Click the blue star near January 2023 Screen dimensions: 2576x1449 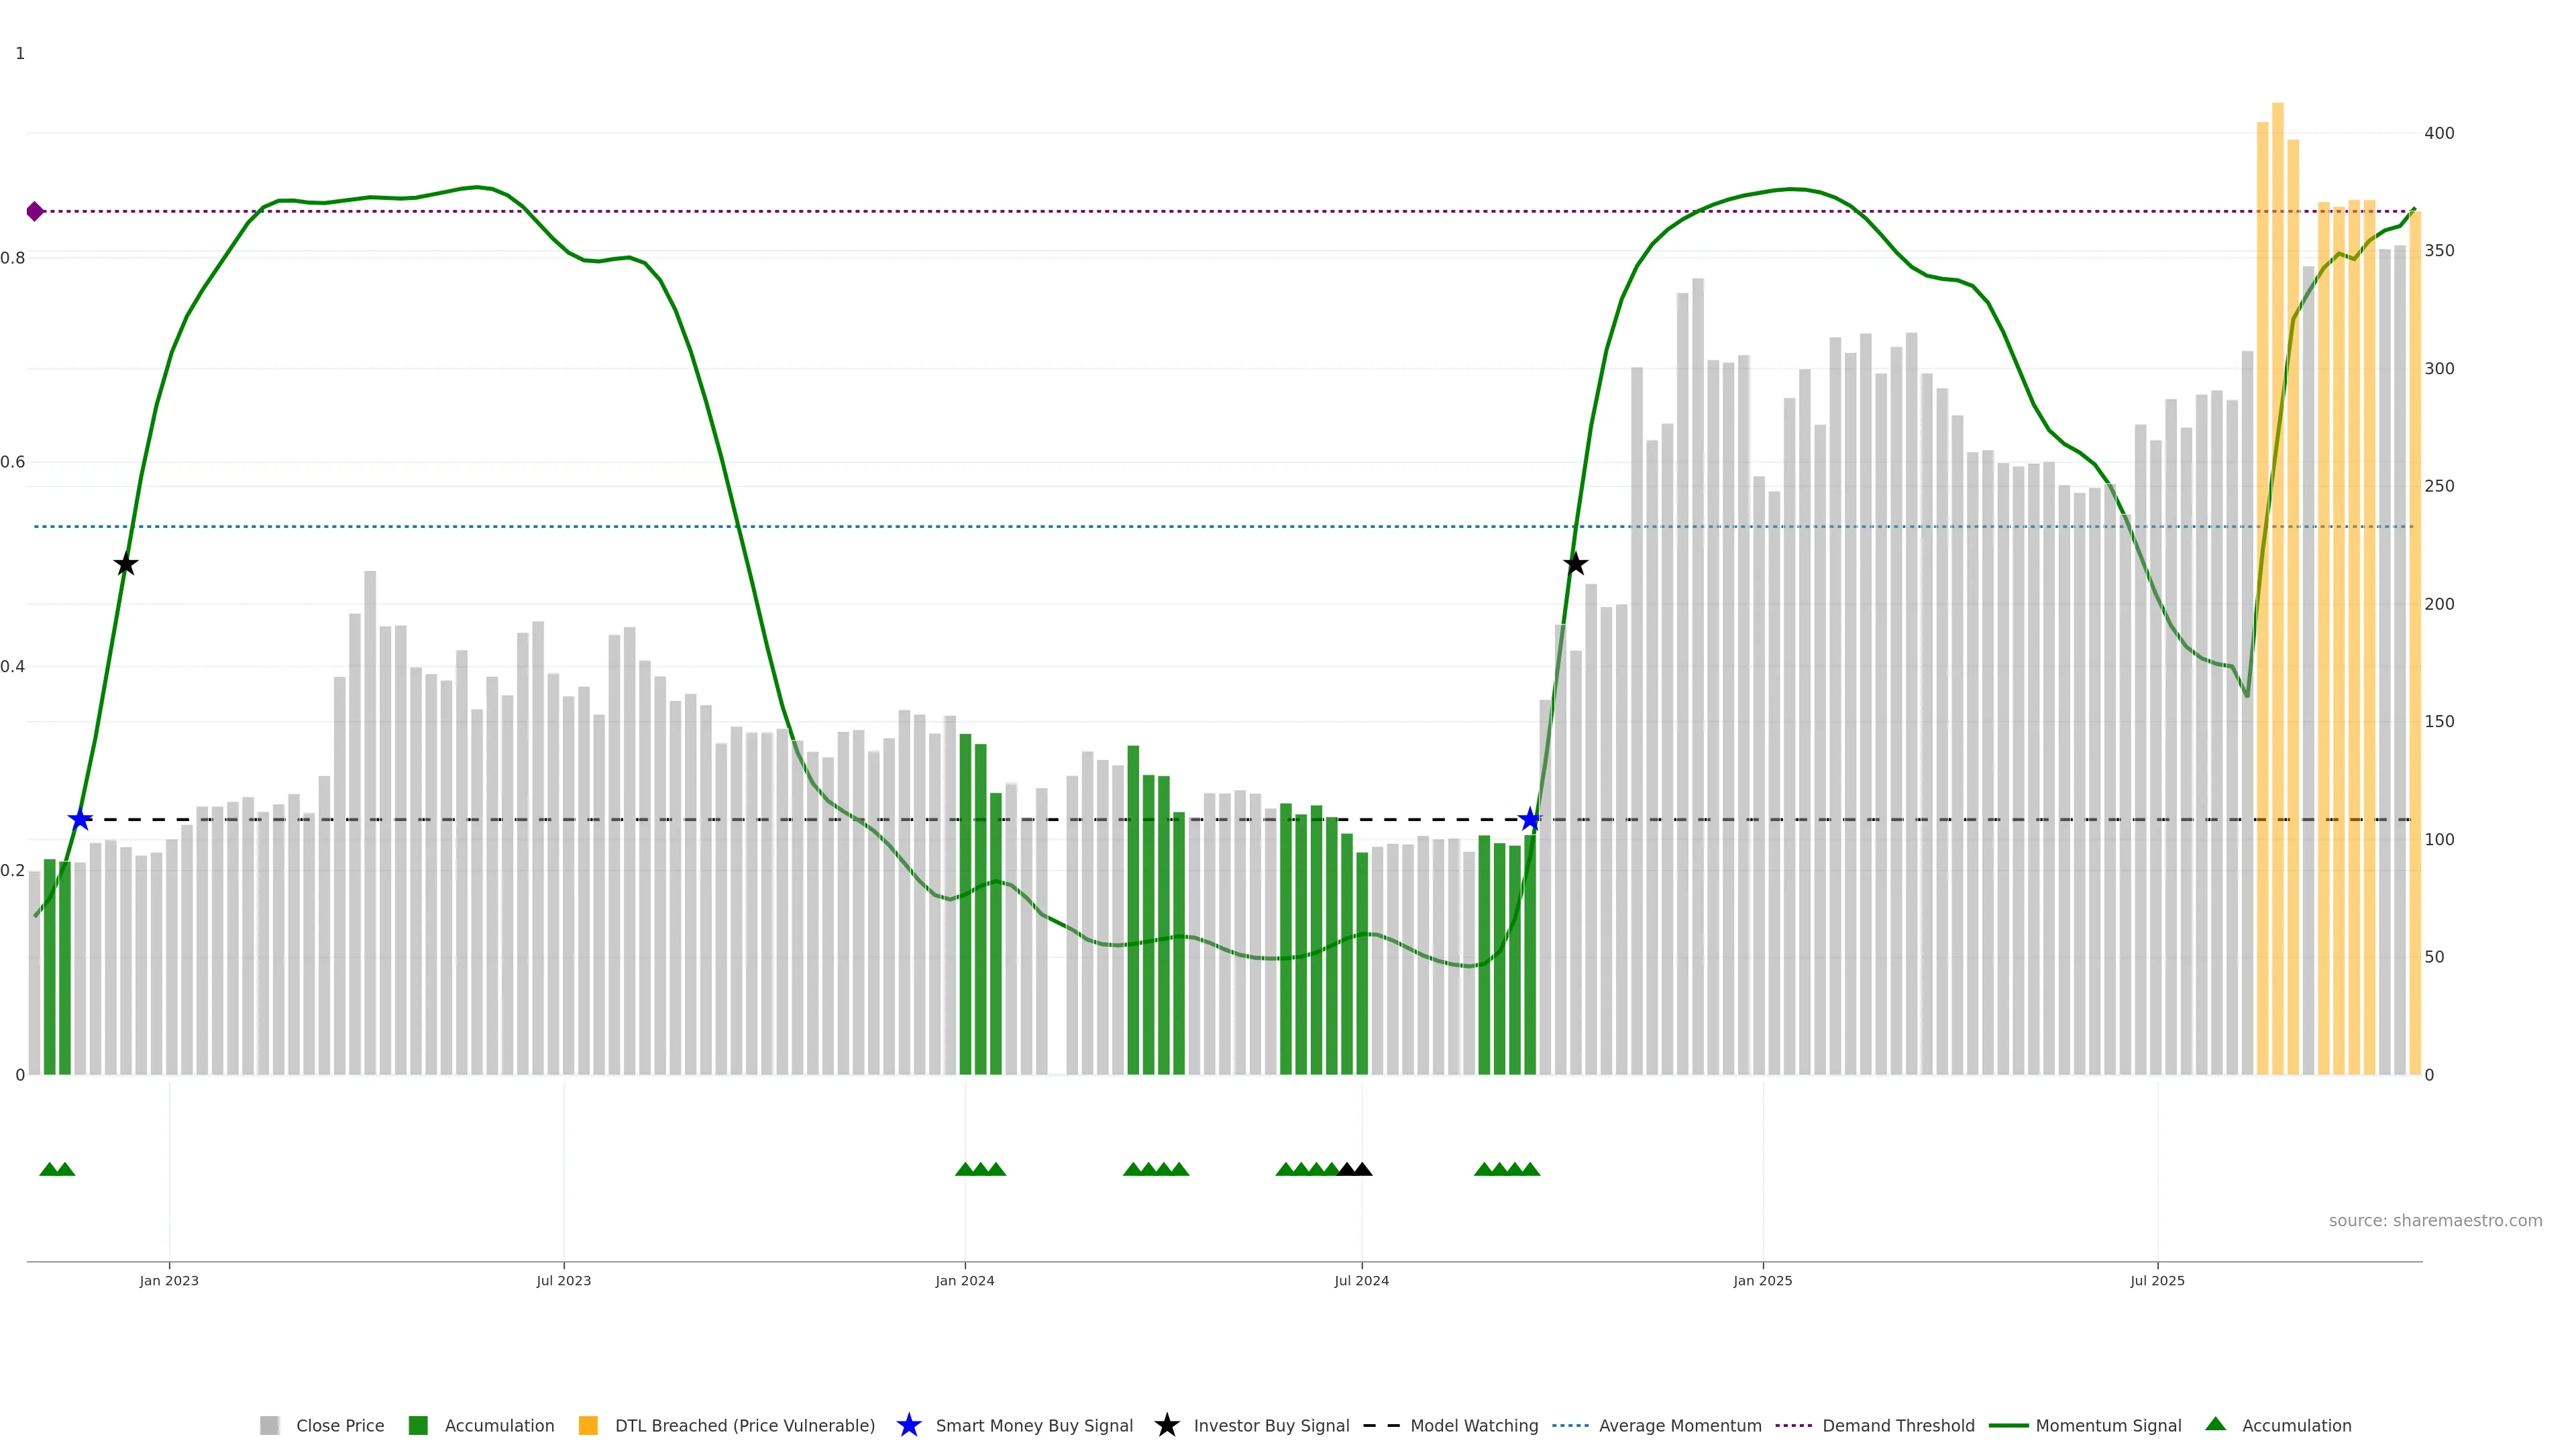pos(80,819)
